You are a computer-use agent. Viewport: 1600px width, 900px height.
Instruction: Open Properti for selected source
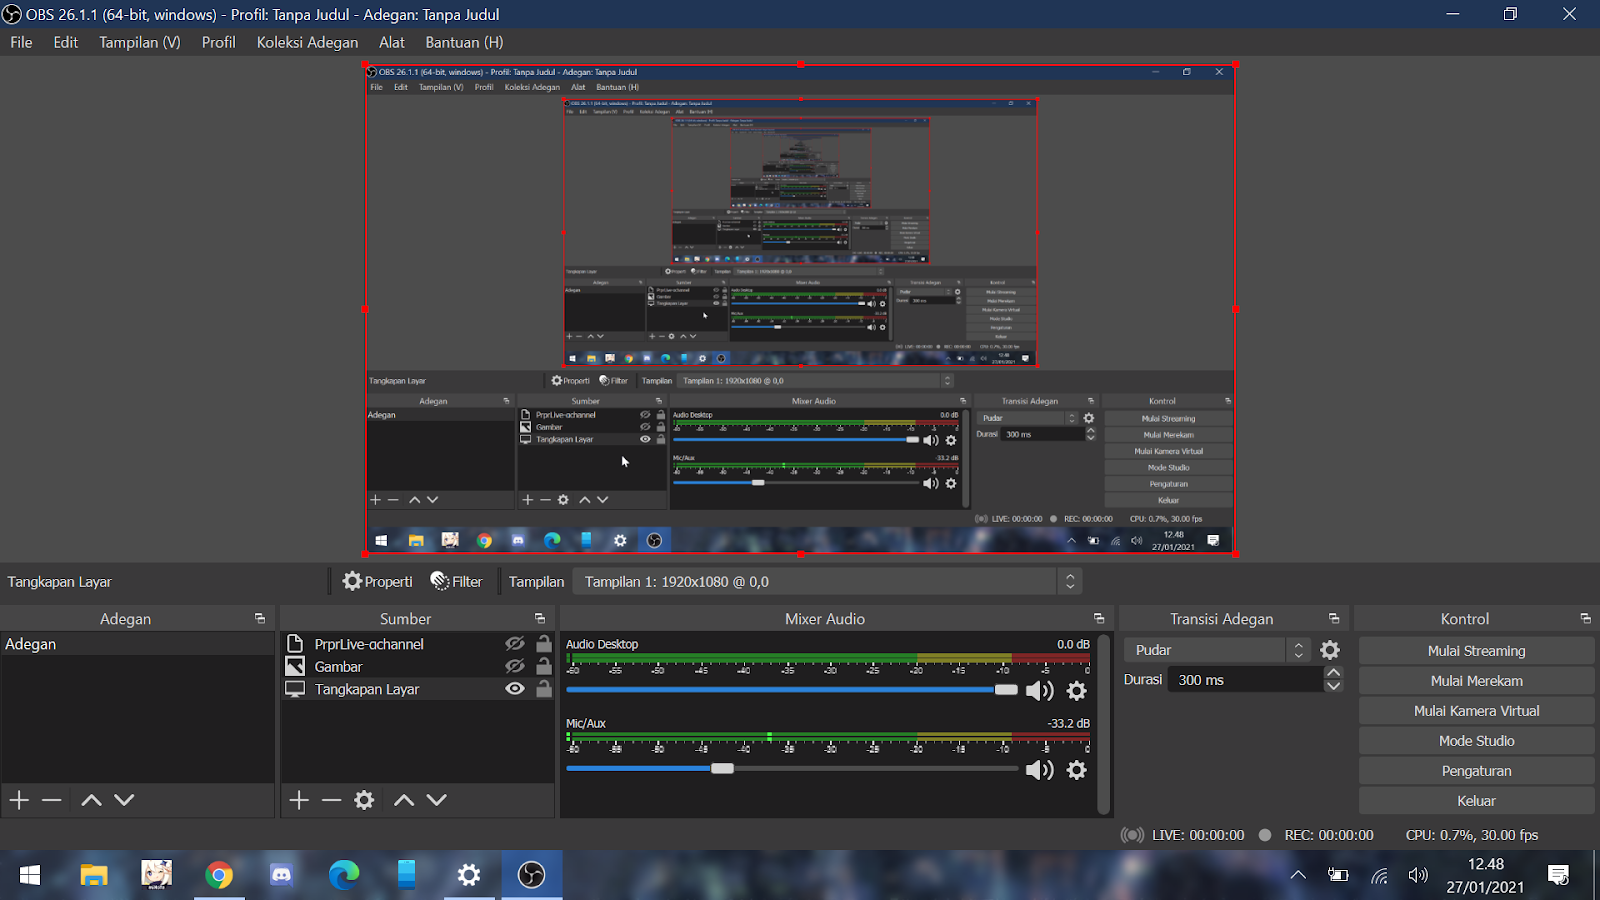pos(377,581)
